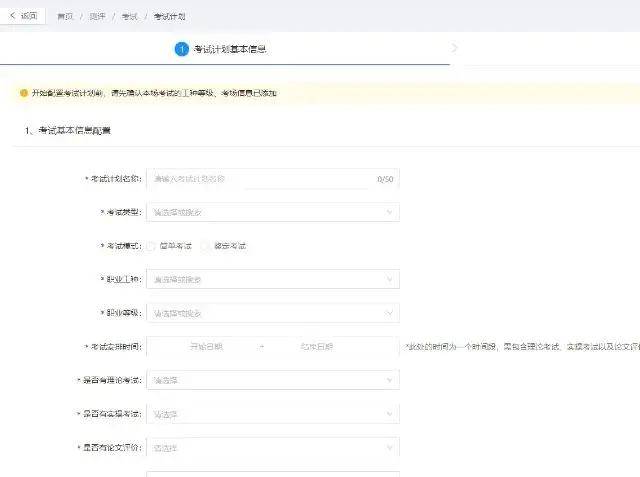The height and width of the screenshot is (477, 640).
Task: Click the 返回 back button
Action: [x=23, y=16]
